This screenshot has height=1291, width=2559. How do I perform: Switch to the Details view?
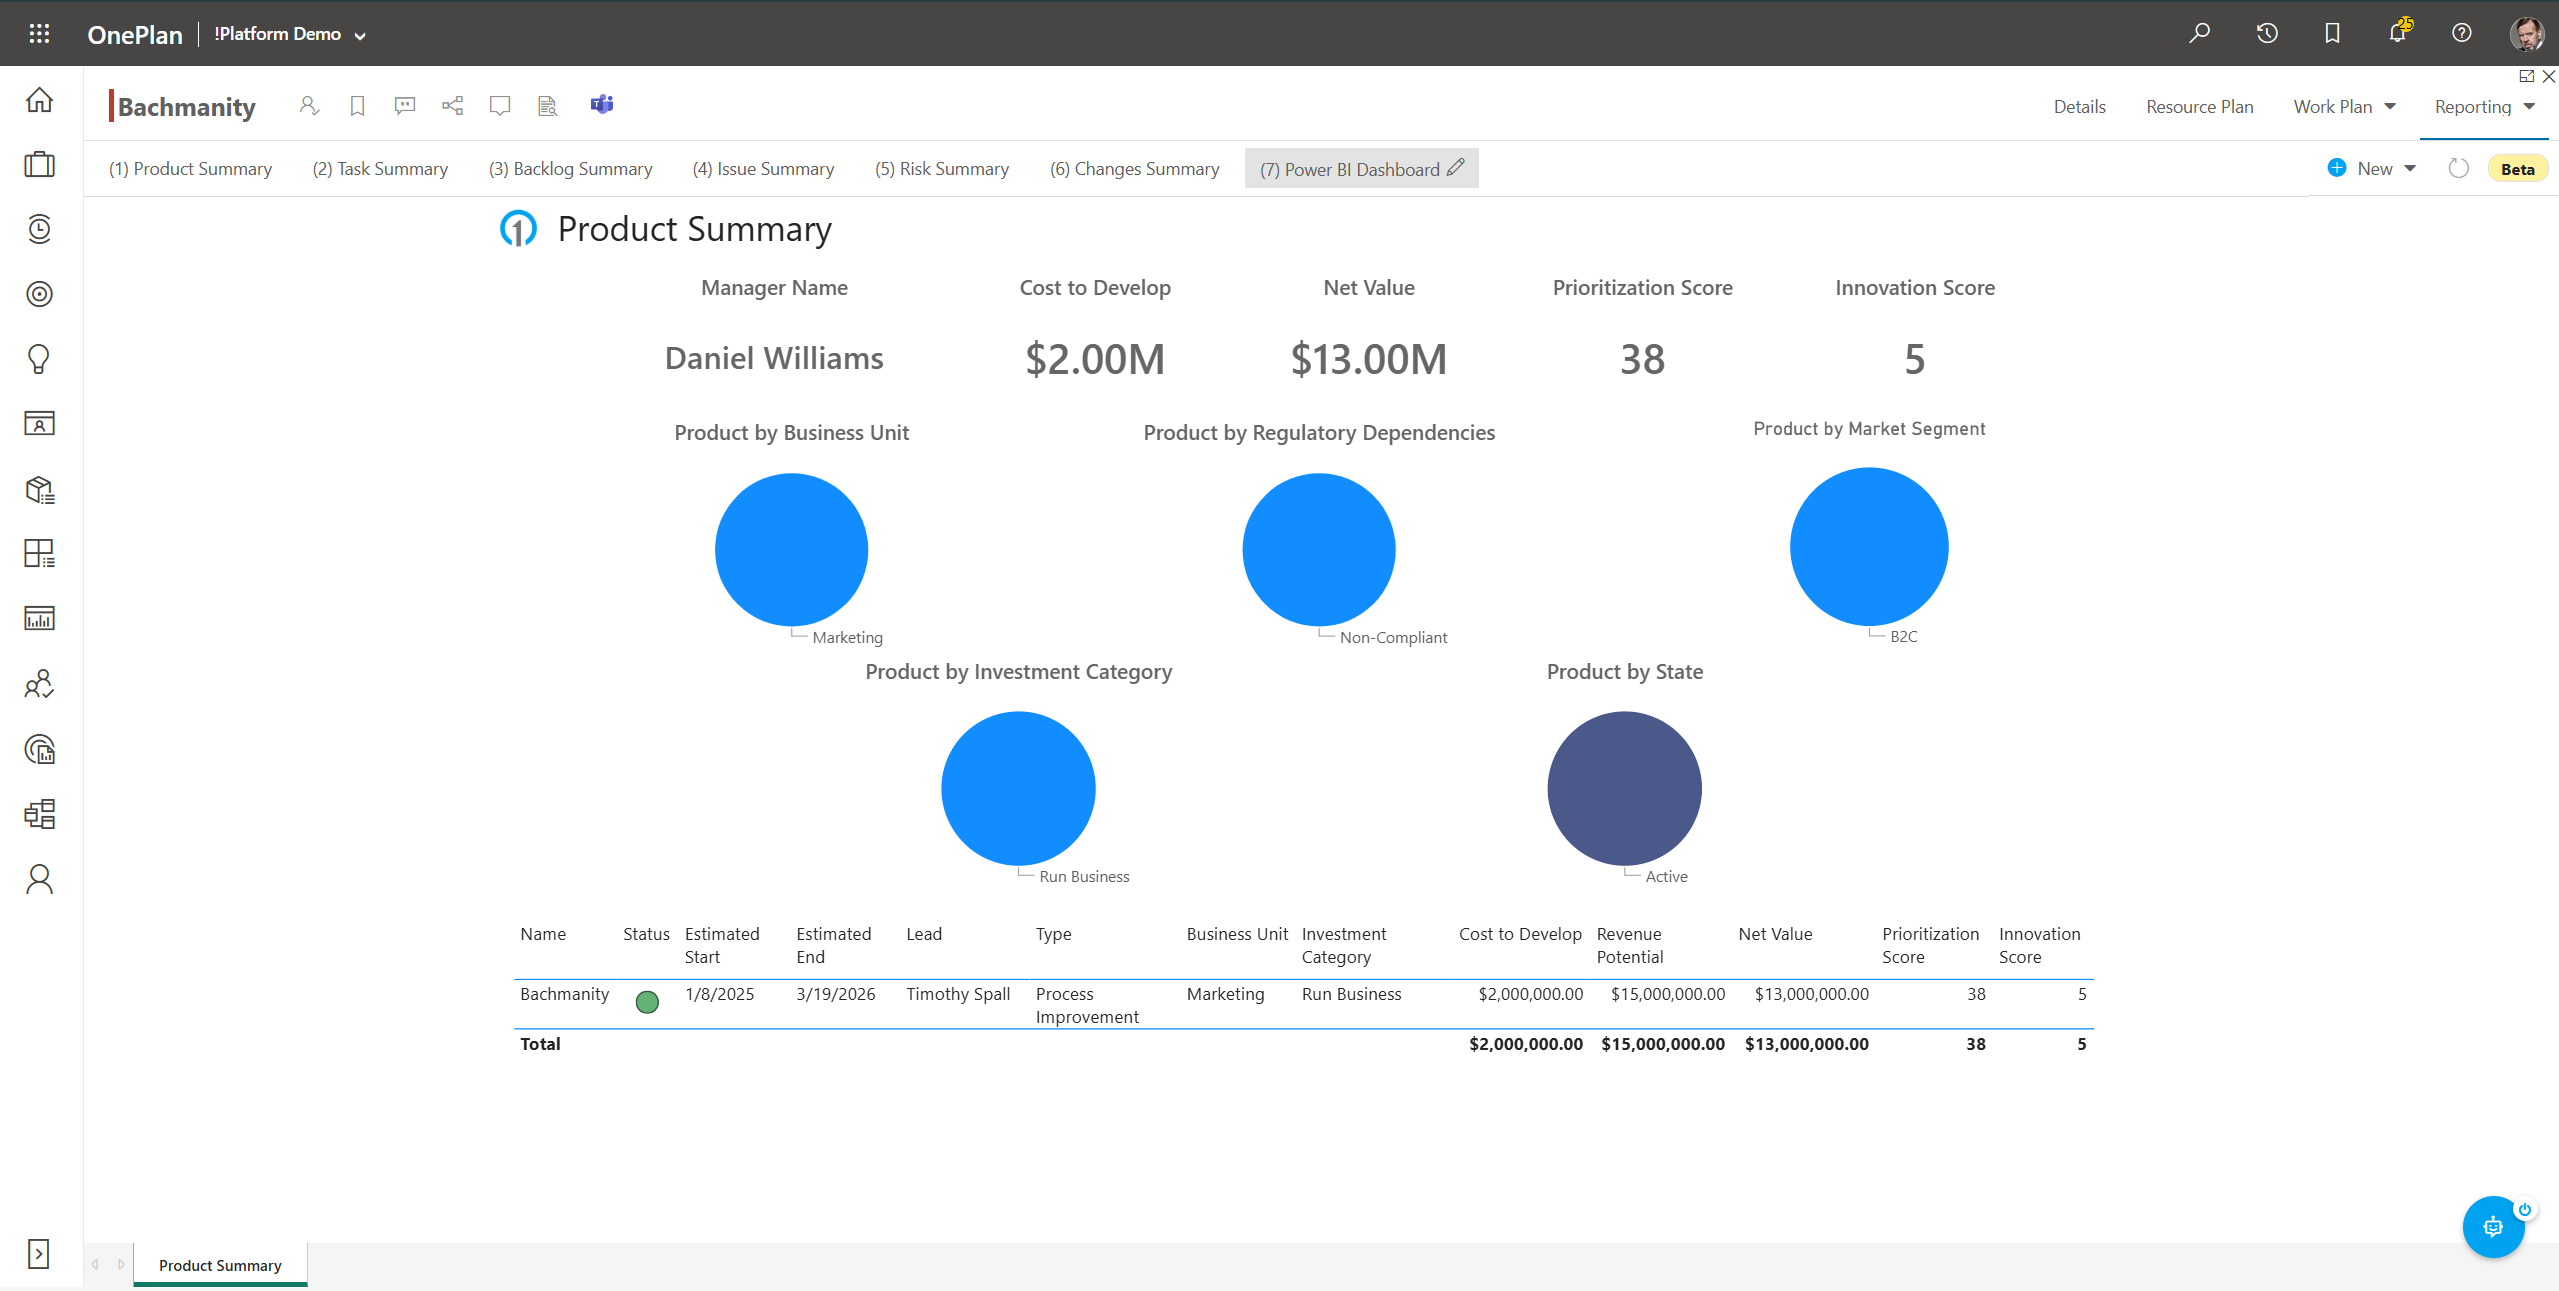tap(2079, 107)
